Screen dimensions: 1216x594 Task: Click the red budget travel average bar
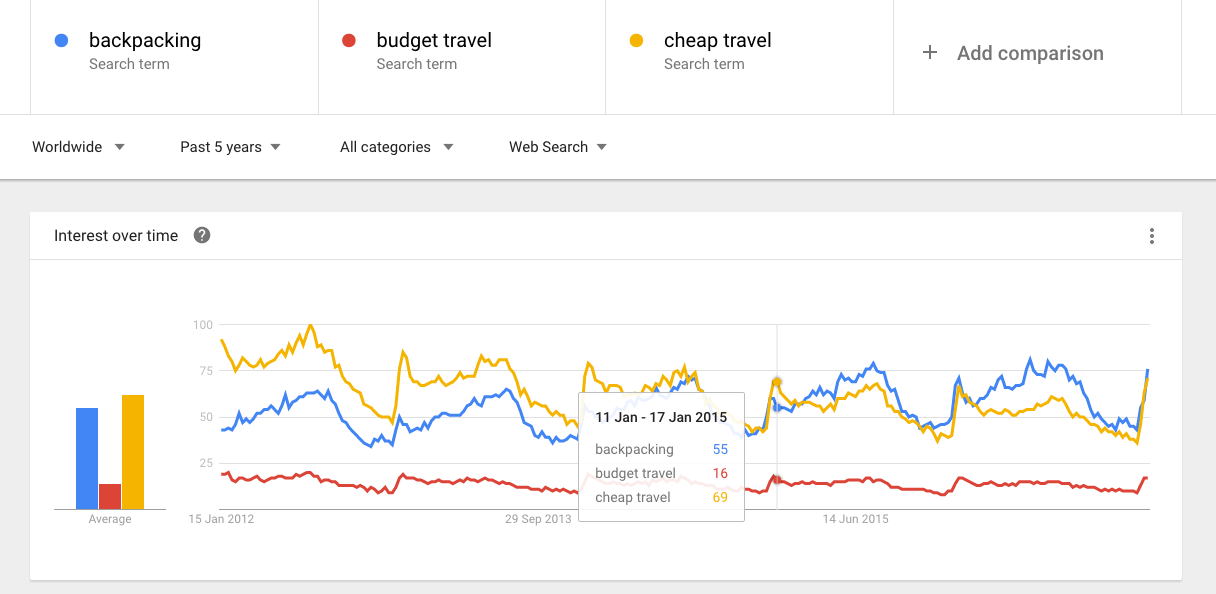click(x=110, y=496)
